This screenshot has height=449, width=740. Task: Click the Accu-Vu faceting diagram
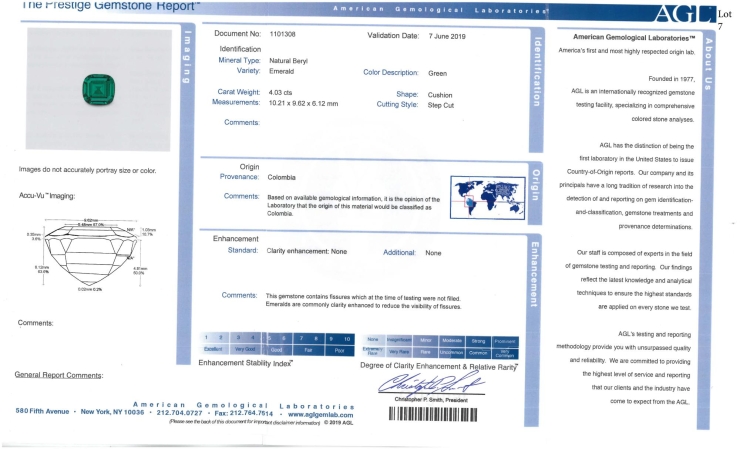pos(91,255)
